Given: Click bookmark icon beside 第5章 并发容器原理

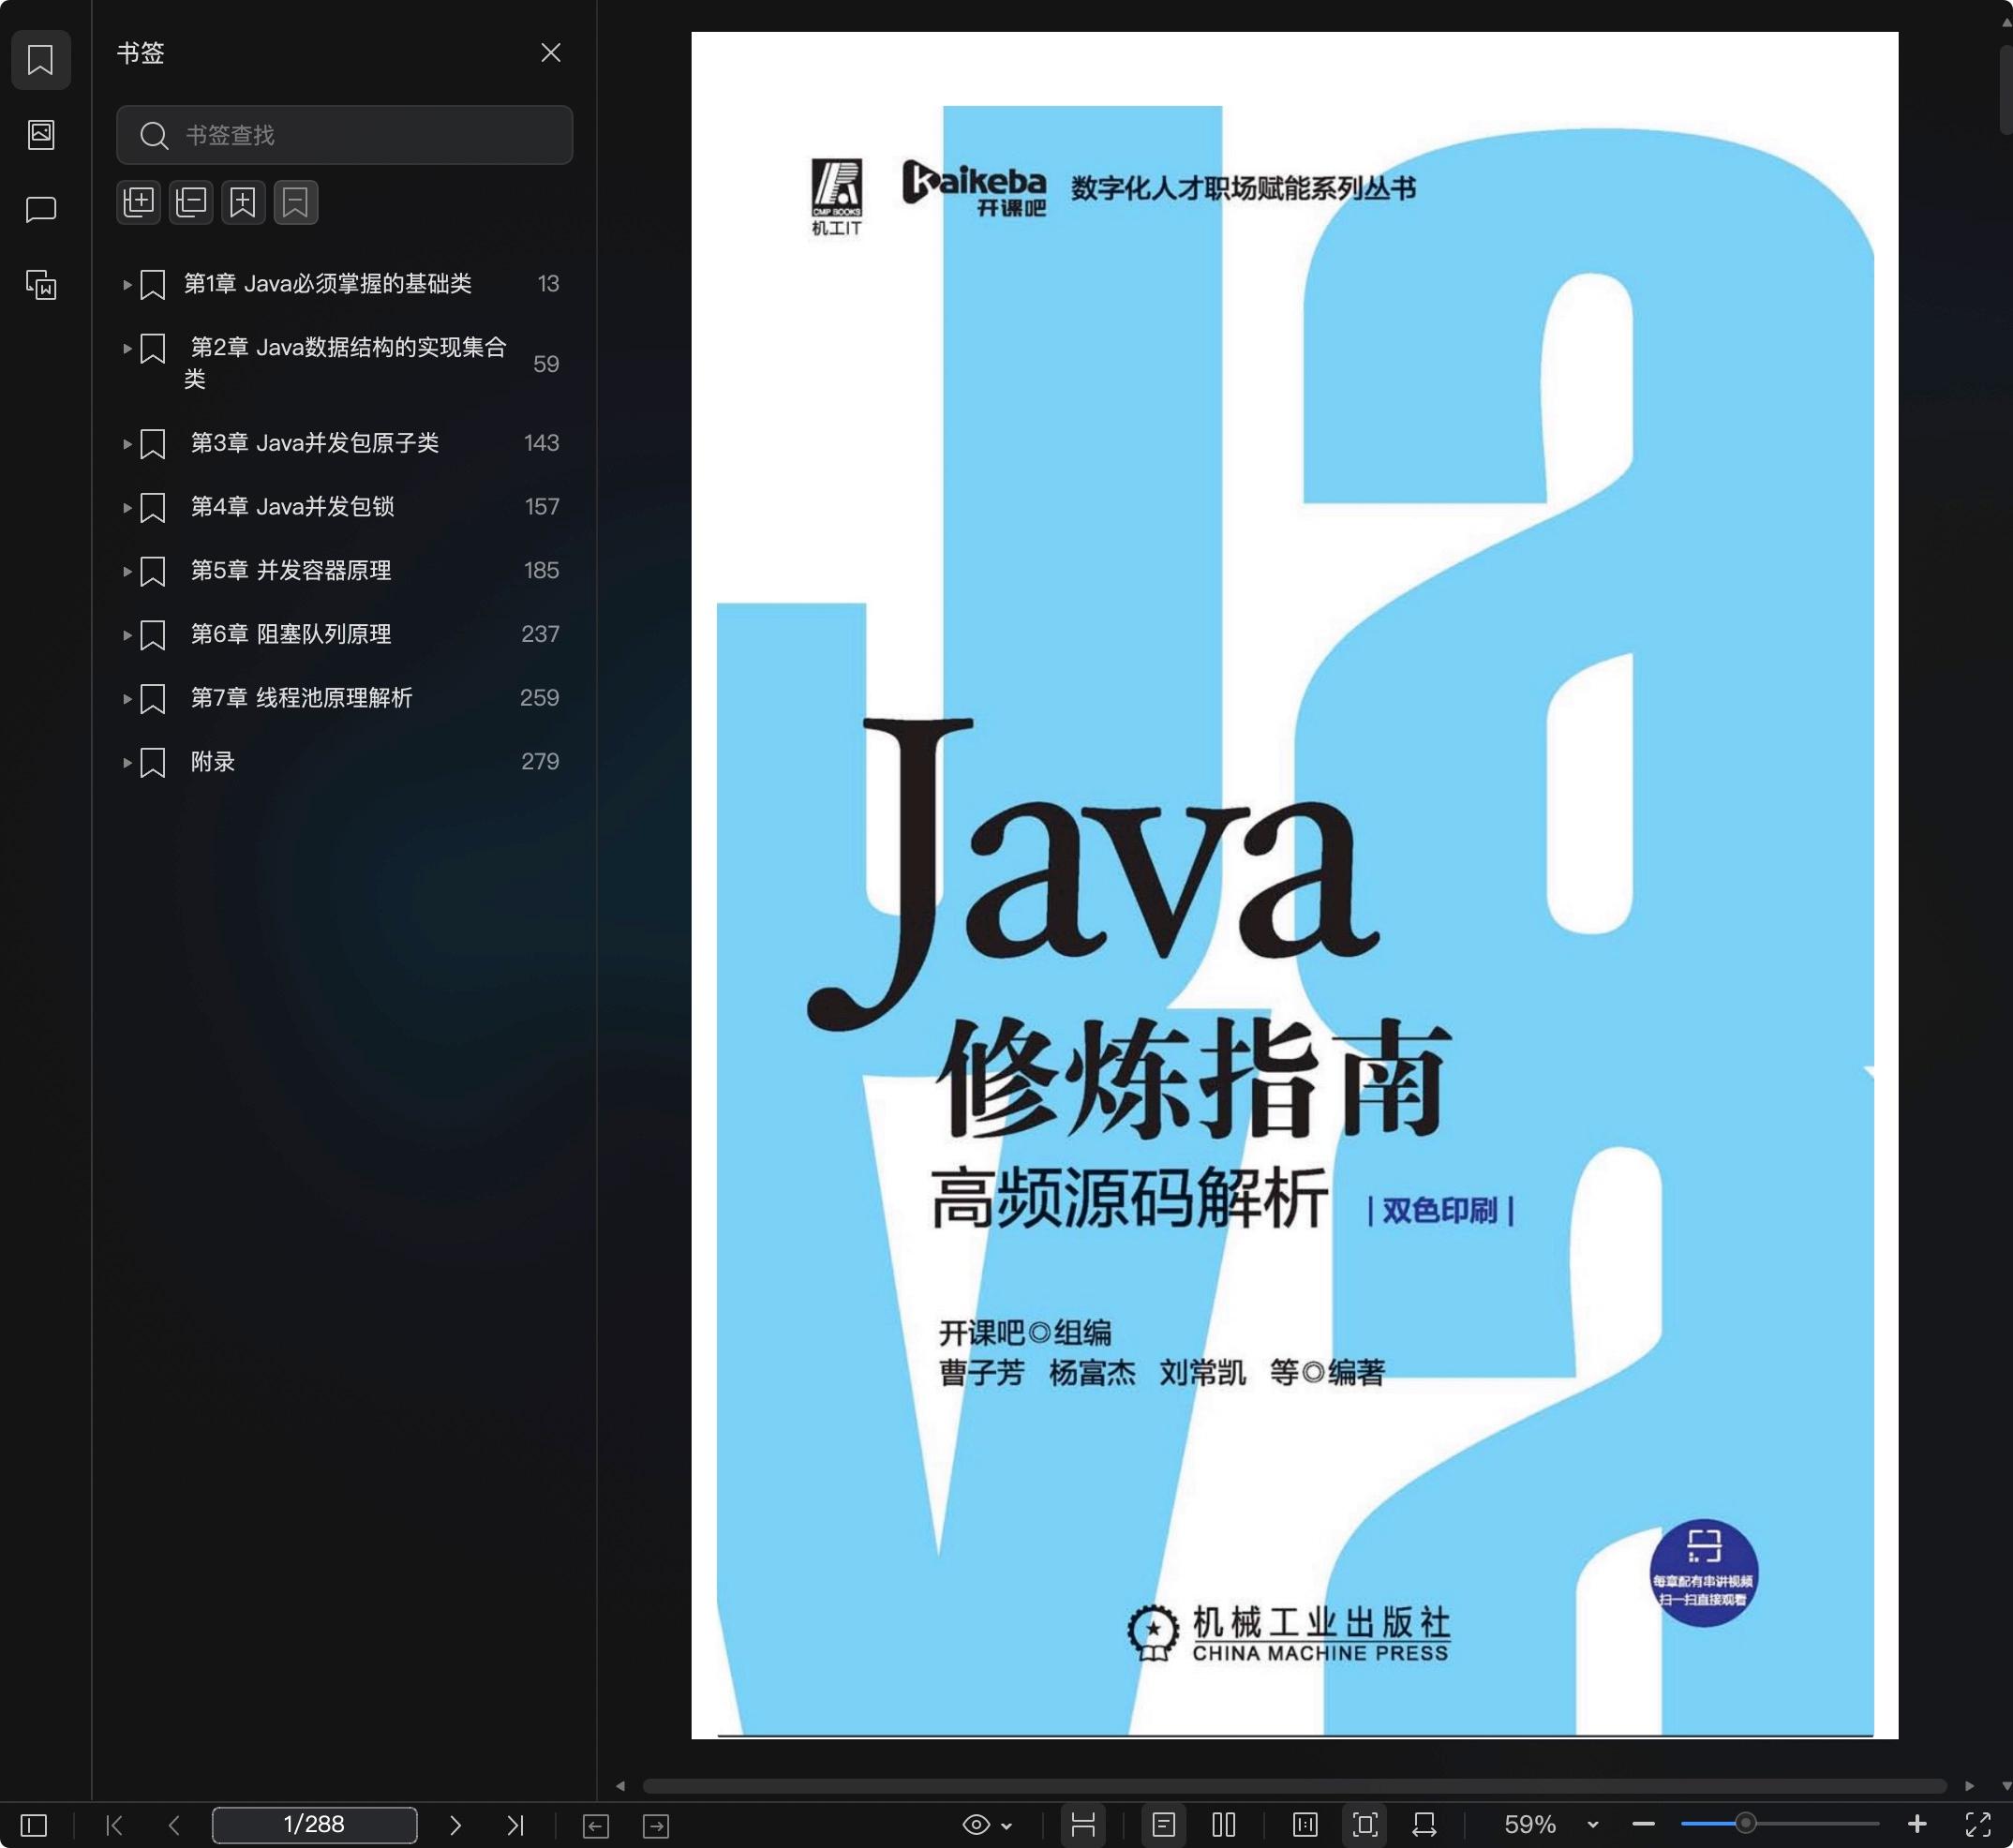Looking at the screenshot, I should (x=153, y=572).
